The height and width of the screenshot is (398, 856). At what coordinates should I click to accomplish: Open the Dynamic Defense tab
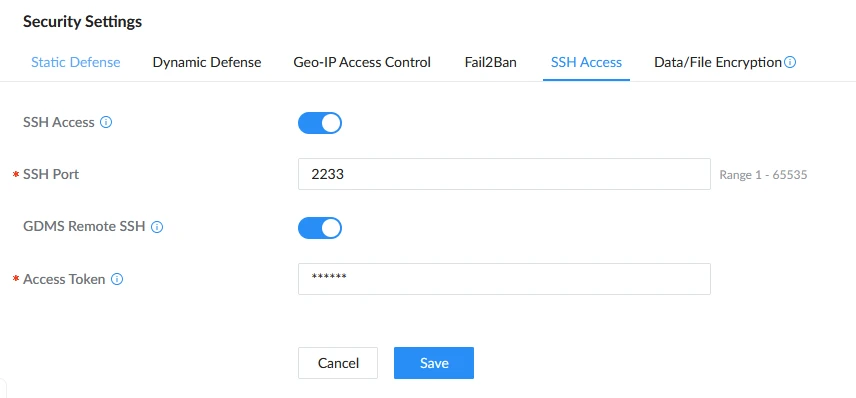pos(207,62)
